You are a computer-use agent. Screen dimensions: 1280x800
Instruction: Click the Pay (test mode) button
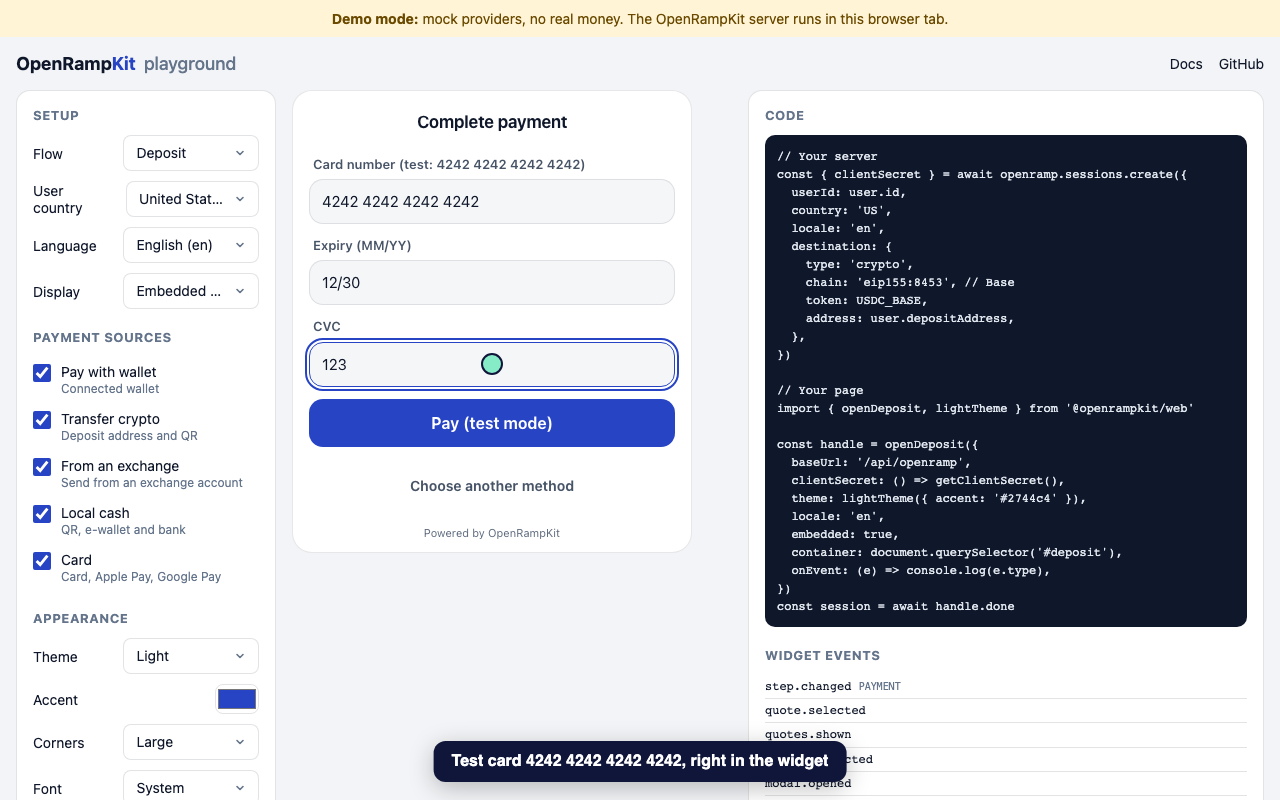[x=492, y=423]
